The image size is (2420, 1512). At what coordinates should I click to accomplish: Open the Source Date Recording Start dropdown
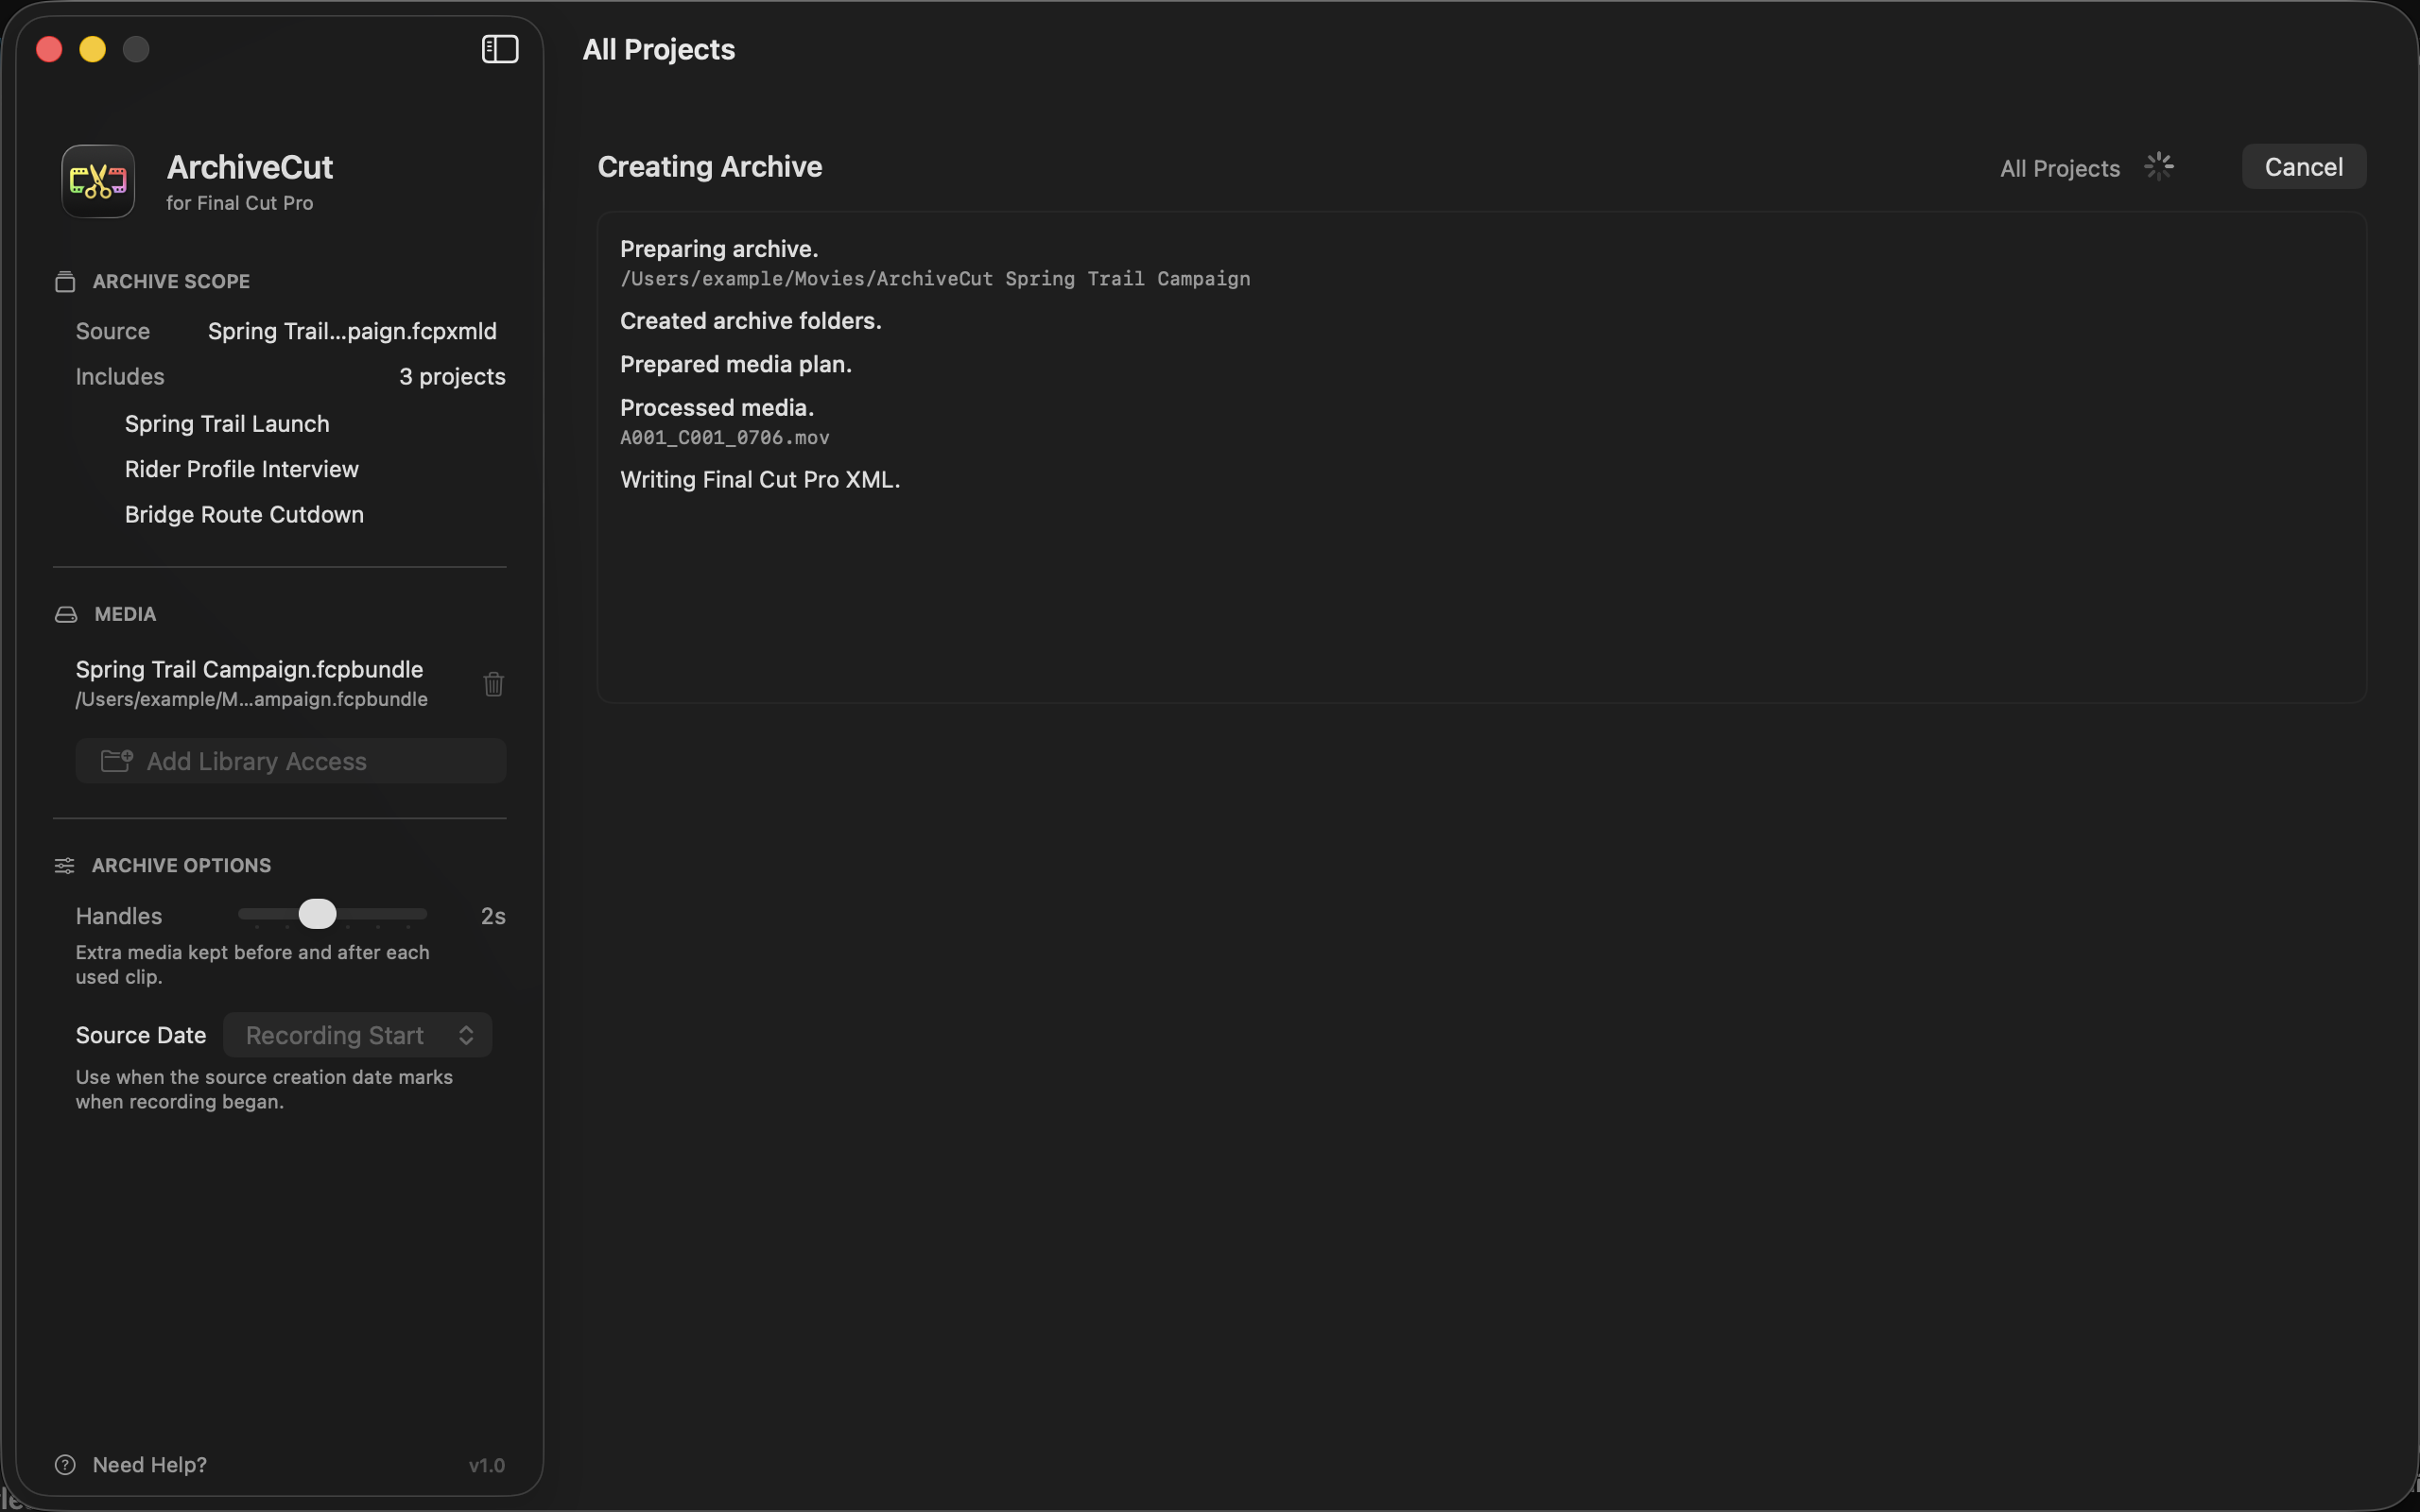pyautogui.click(x=357, y=1035)
